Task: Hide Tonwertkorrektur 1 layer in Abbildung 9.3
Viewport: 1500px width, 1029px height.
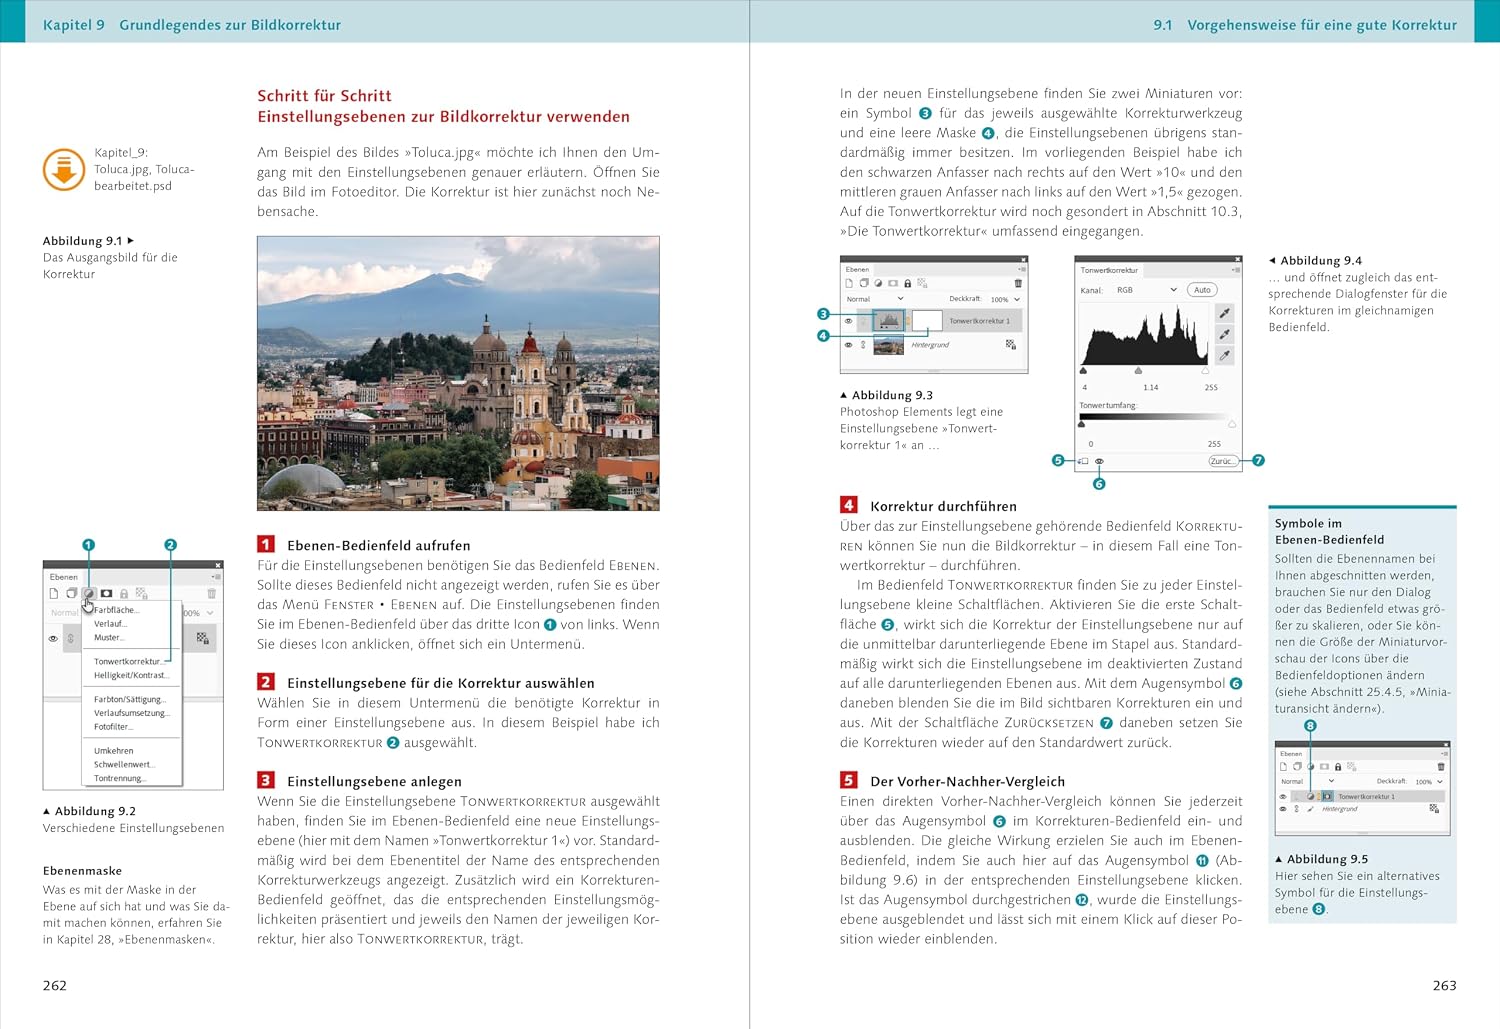Action: [x=848, y=321]
